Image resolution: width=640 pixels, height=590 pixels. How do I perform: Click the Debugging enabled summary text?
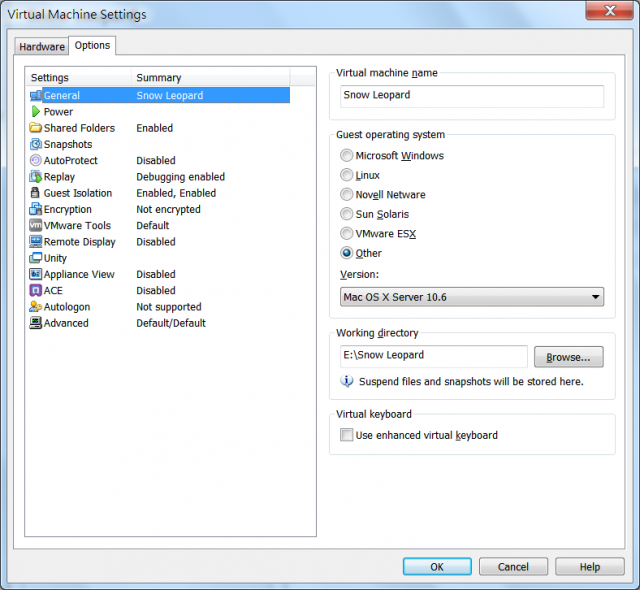point(180,177)
